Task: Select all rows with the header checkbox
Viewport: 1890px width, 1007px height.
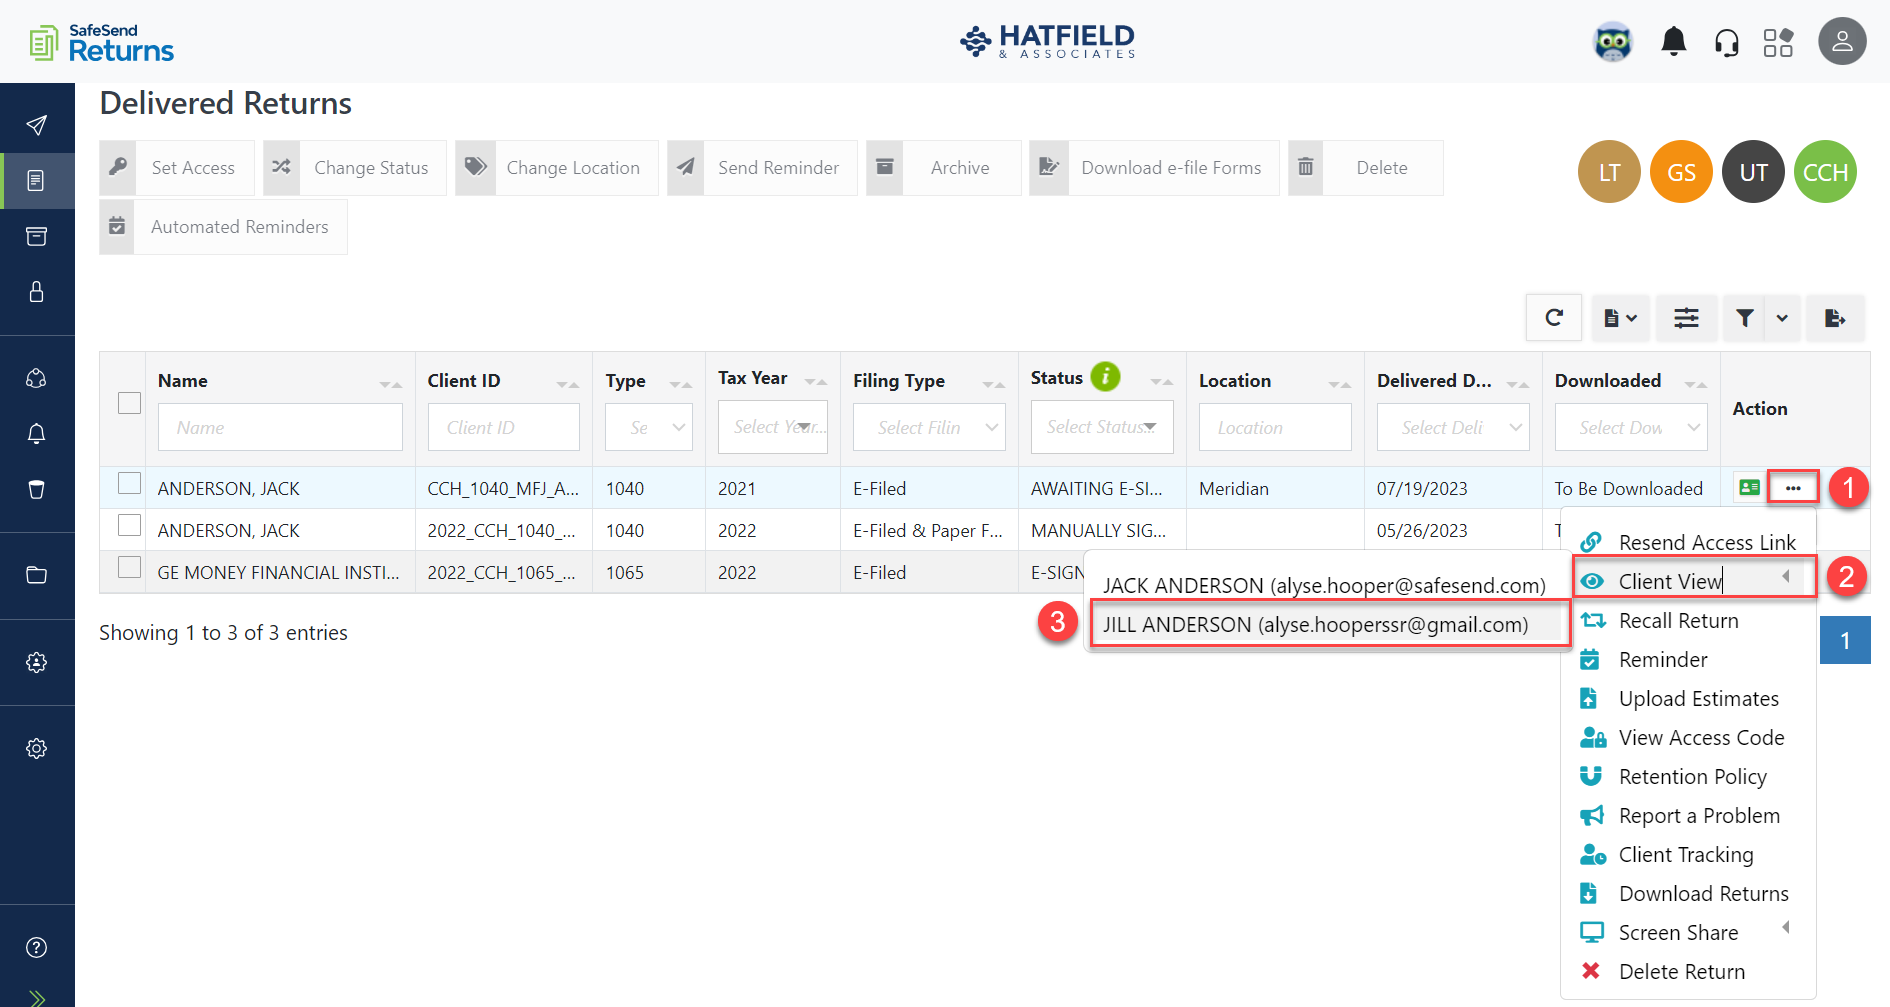Action: pos(129,402)
